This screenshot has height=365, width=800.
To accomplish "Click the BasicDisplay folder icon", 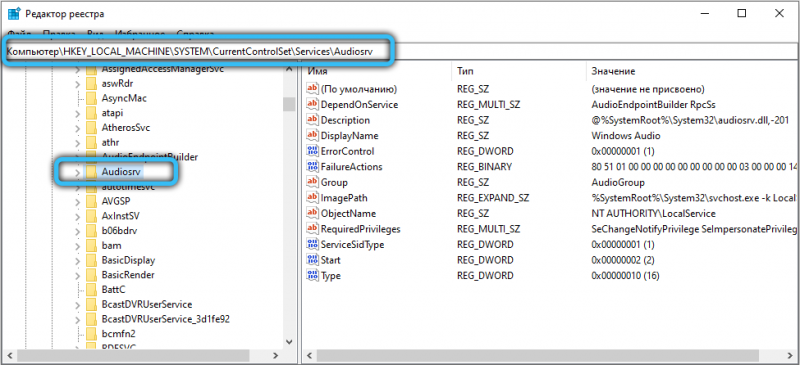I will click(91, 260).
